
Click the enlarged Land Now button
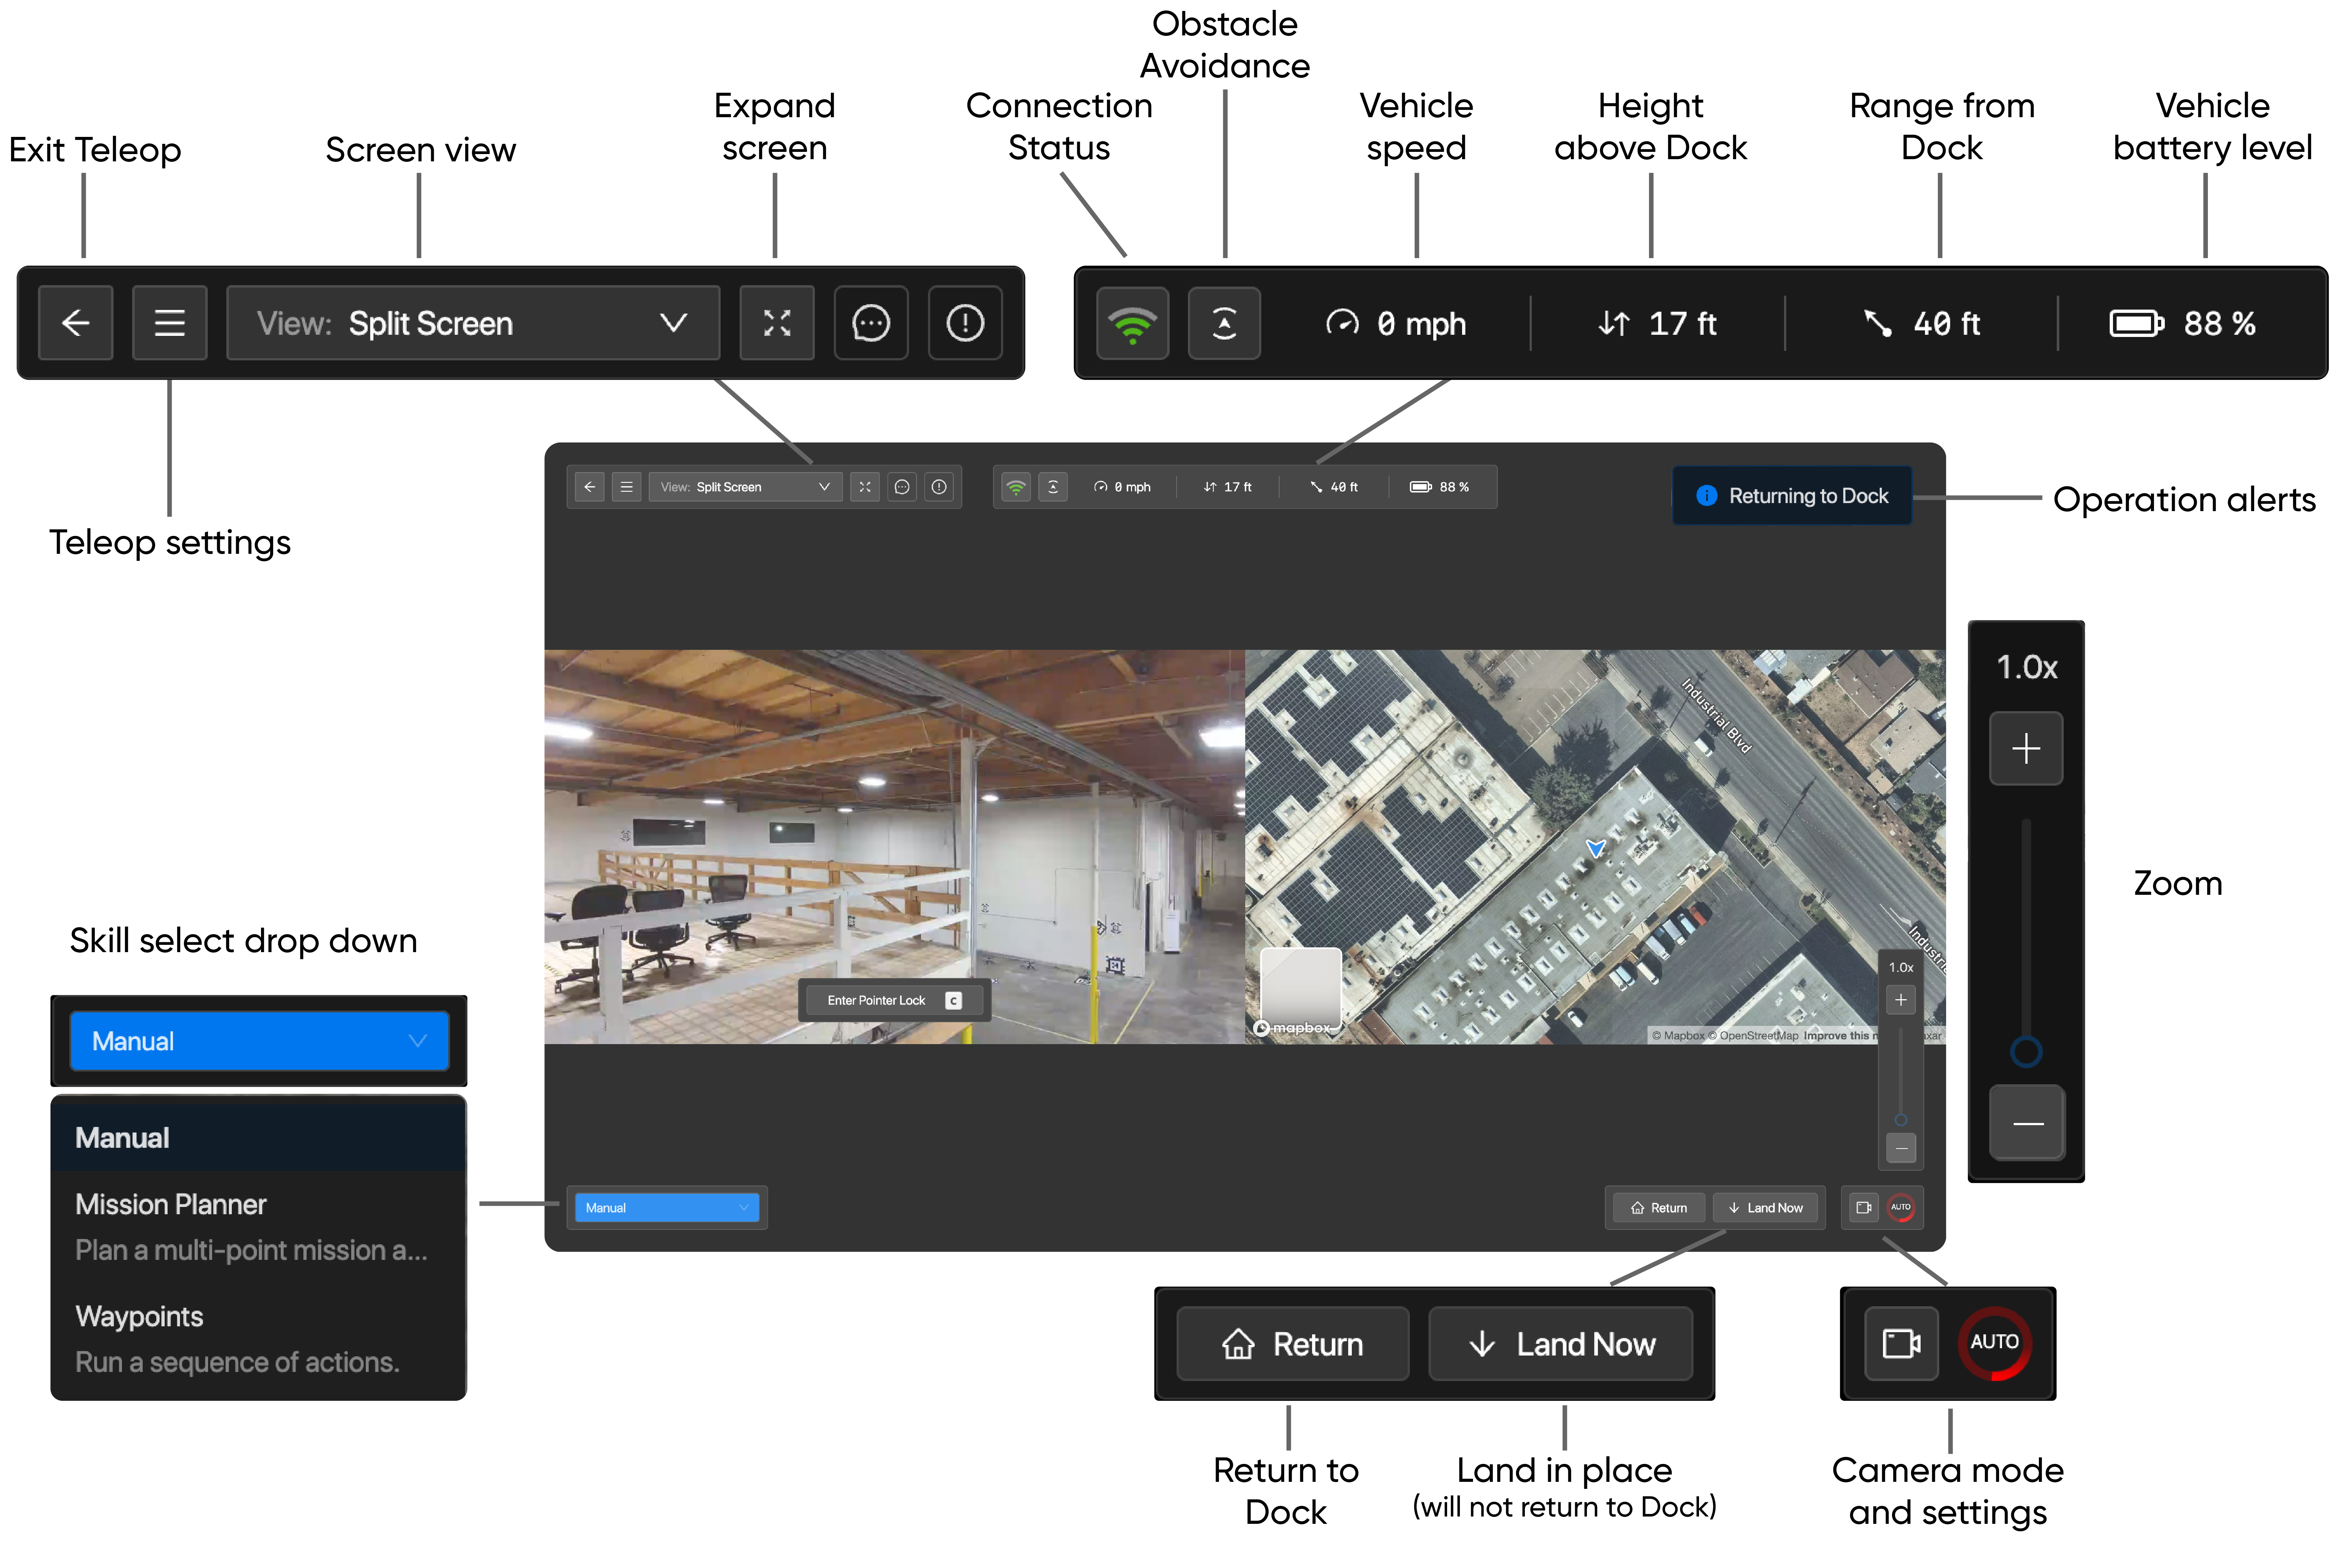[x=1561, y=1344]
